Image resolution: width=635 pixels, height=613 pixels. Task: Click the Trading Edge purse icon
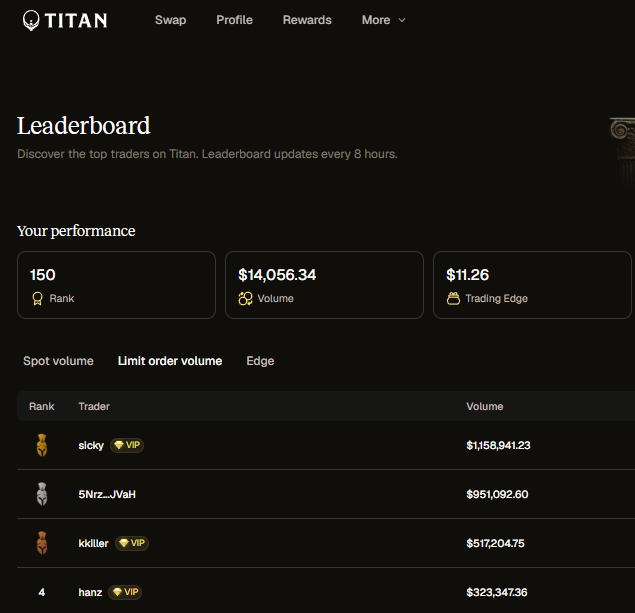pos(453,299)
